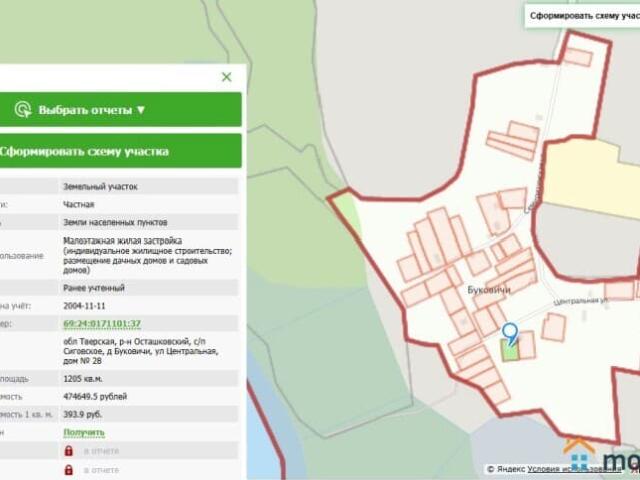Viewport: 640px width, 480px height.
Task: Click the bottom red lock icon
Action: point(69,470)
